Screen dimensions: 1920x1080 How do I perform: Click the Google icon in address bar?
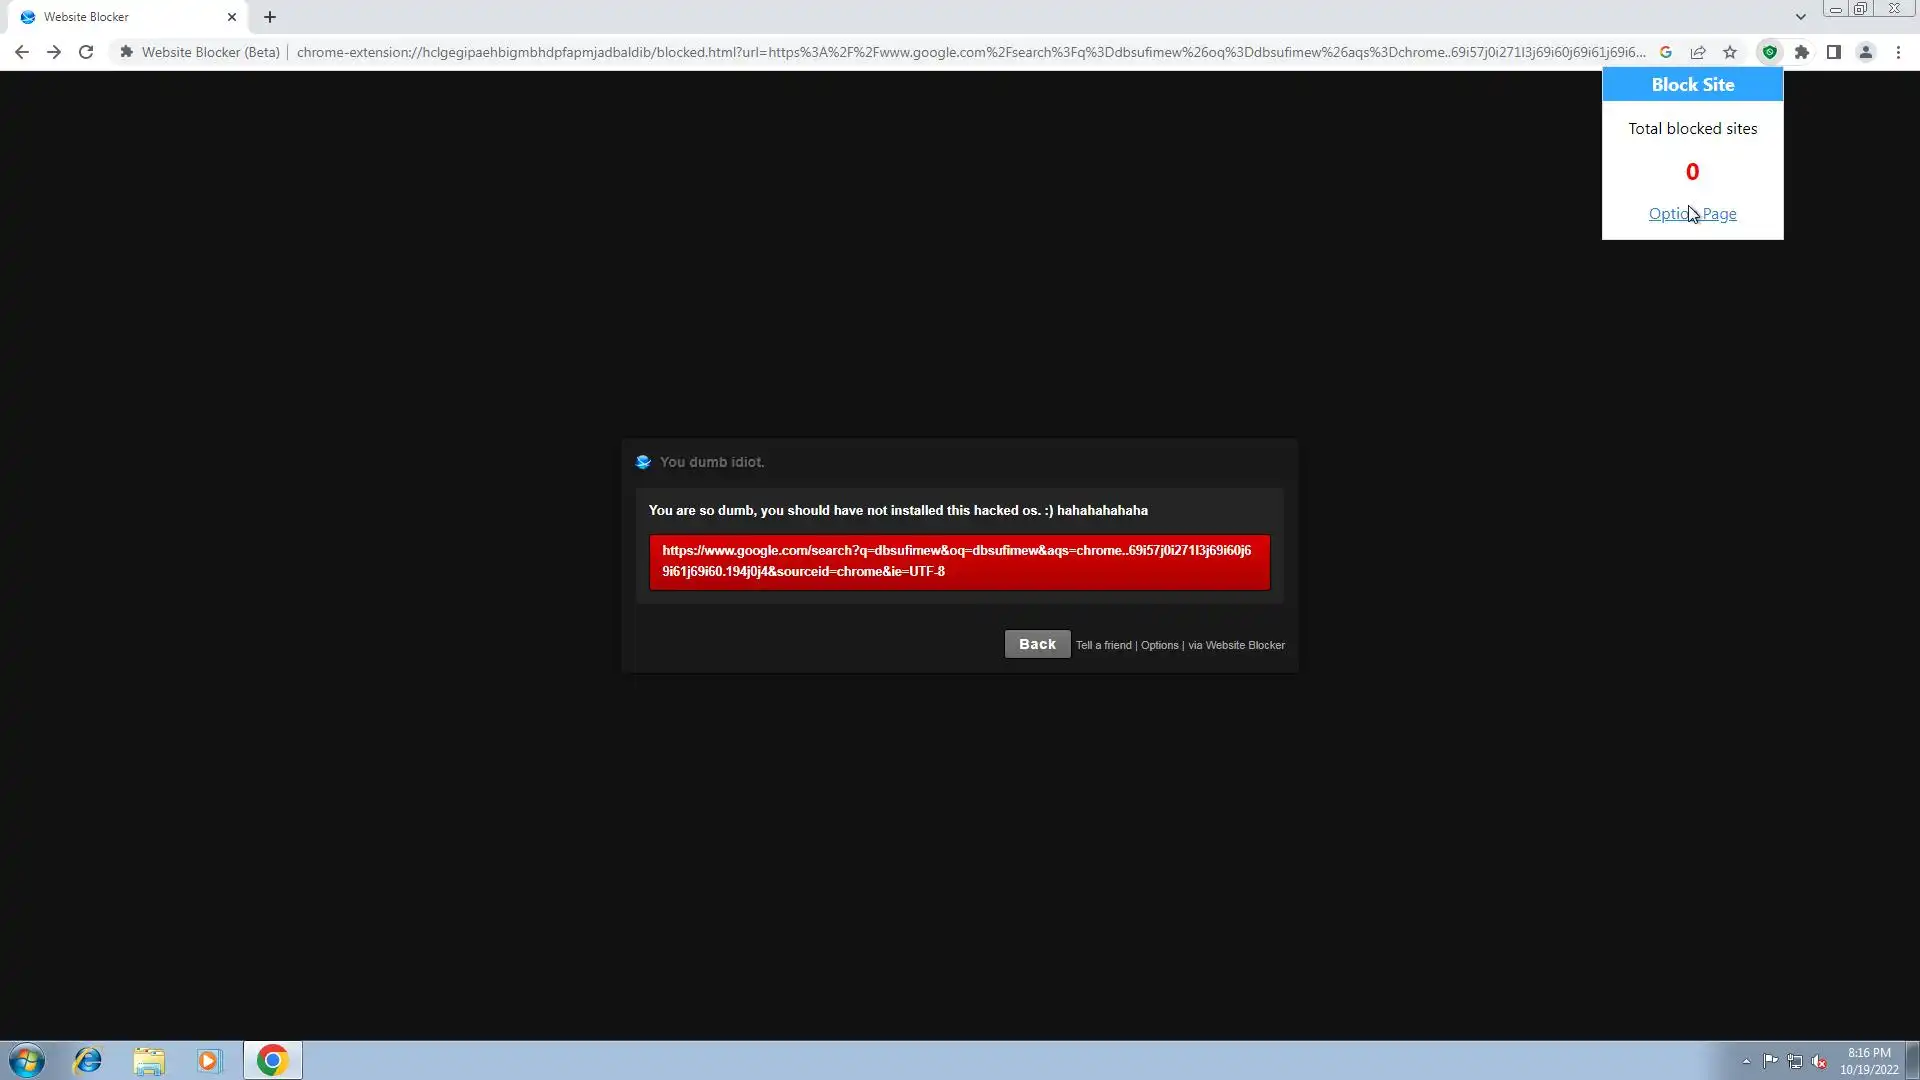point(1666,52)
